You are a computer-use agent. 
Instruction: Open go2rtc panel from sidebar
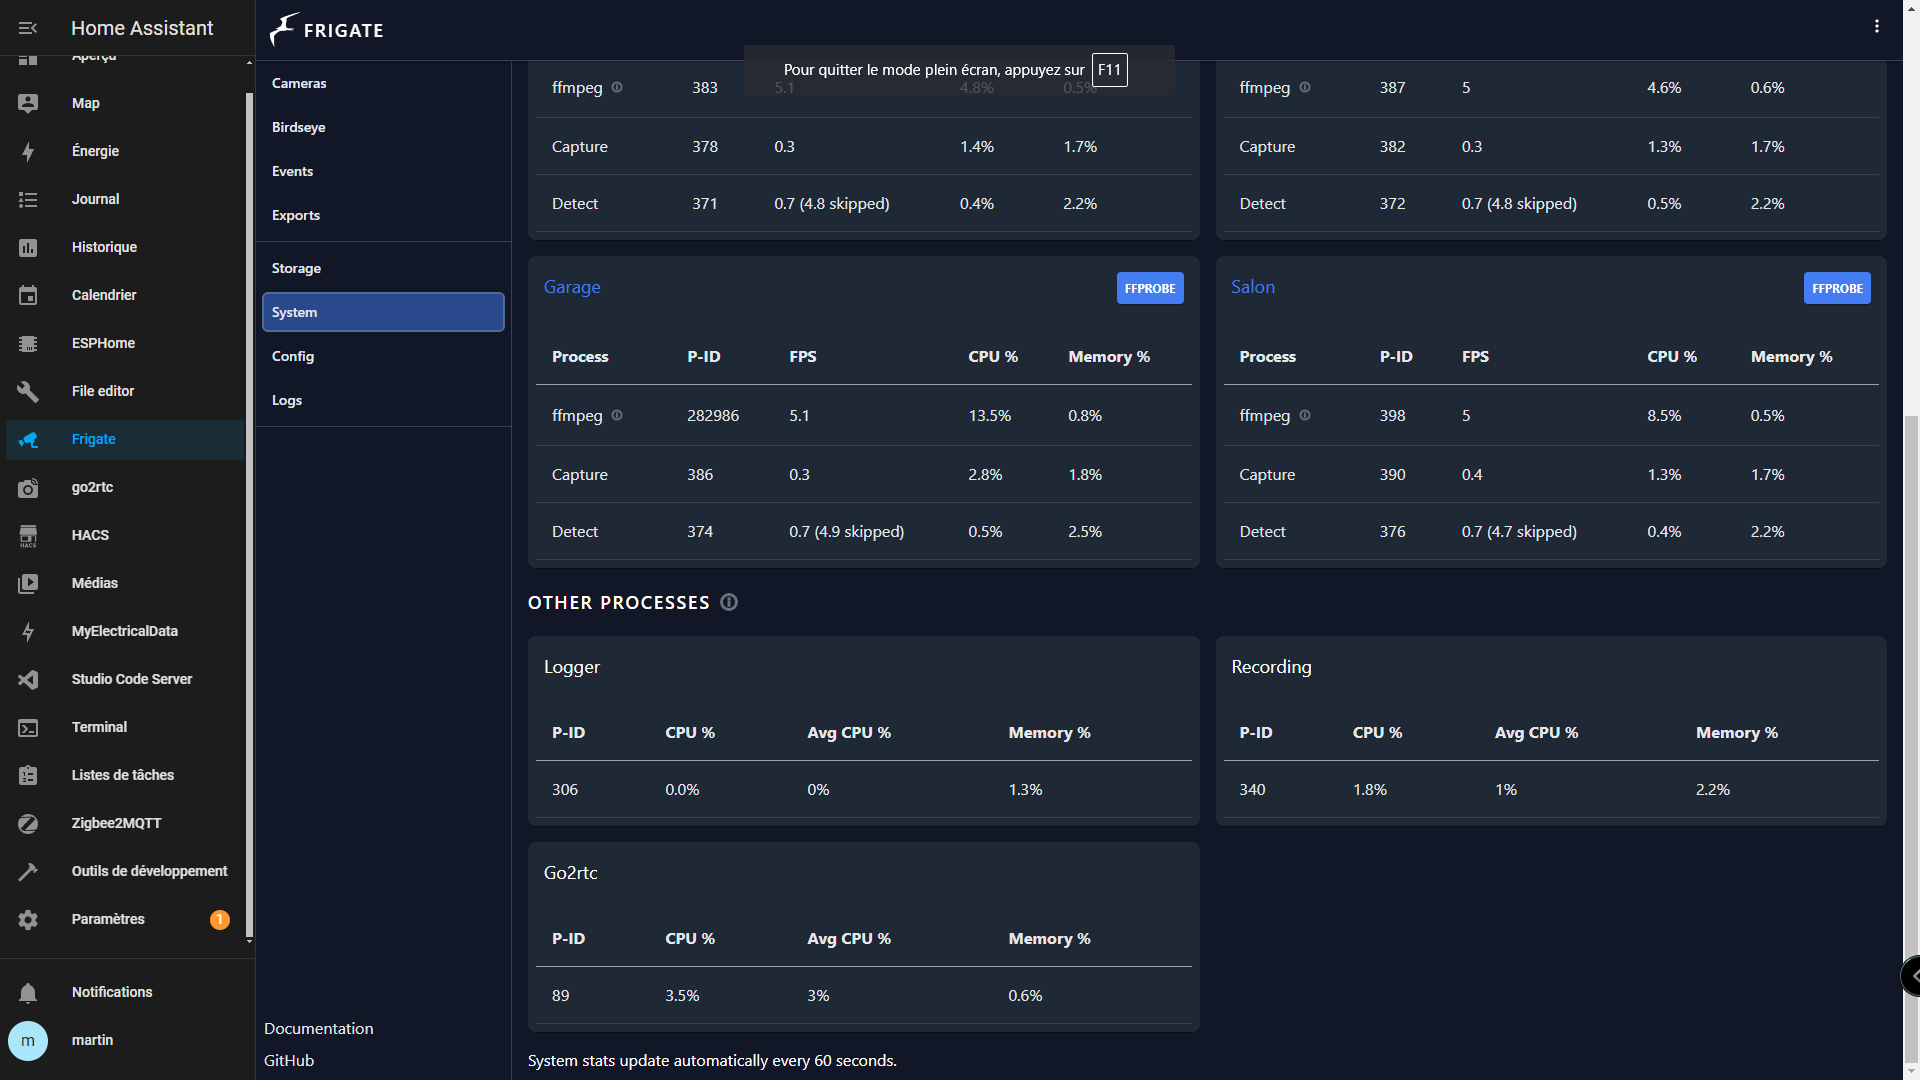tap(92, 487)
